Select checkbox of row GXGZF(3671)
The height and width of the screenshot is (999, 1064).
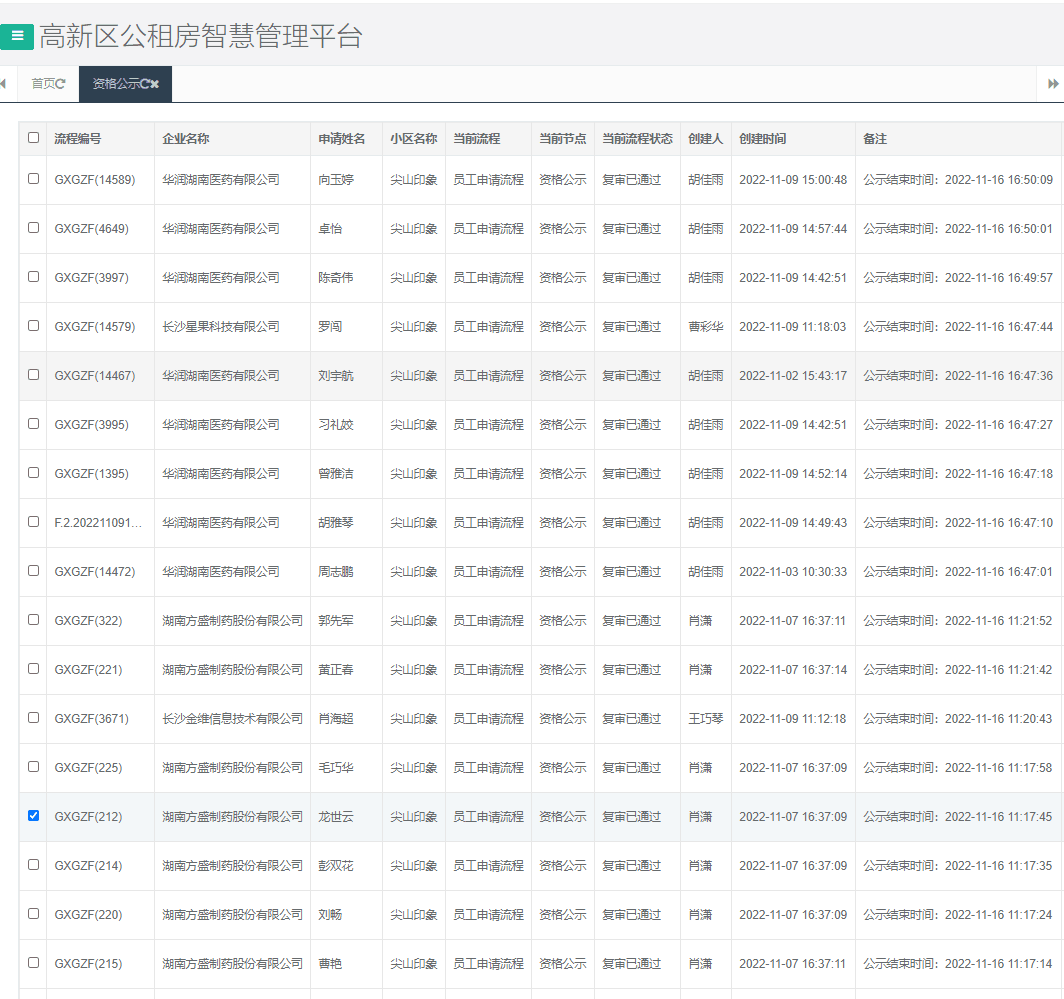pyautogui.click(x=34, y=718)
